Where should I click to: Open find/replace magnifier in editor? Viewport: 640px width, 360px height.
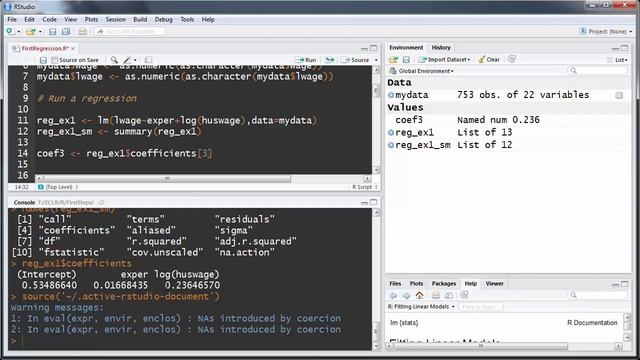pos(114,60)
